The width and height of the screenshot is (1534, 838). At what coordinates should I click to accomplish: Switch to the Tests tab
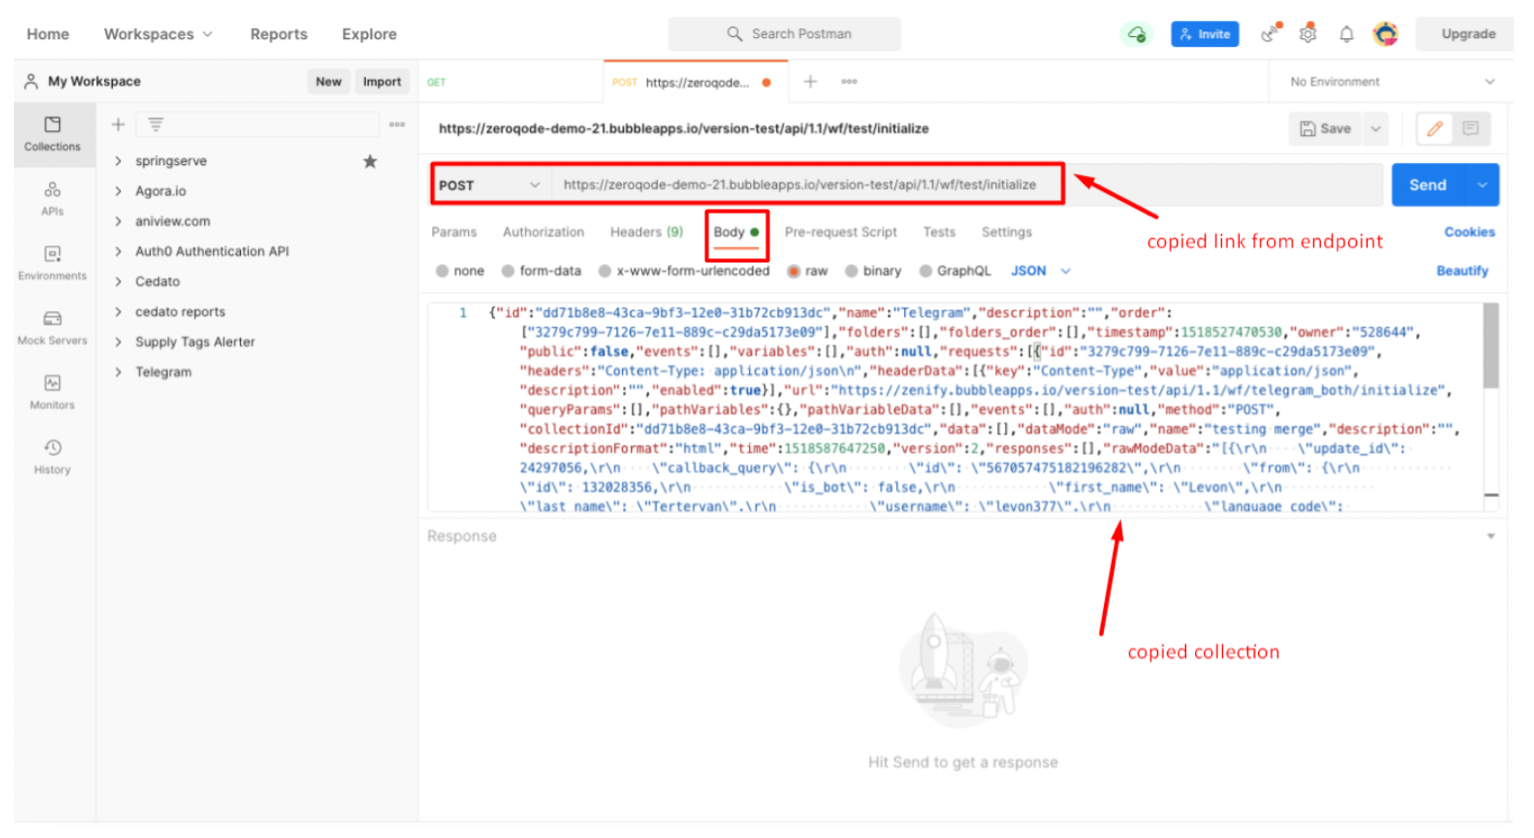pos(939,232)
